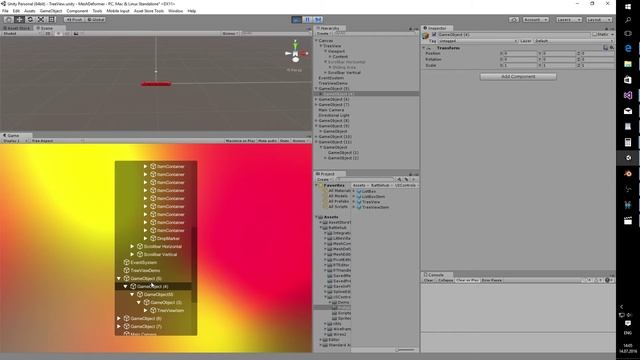Image resolution: width=640 pixels, height=360 pixels.
Task: Click ListBox prefab icon in Project panel
Action: (359, 191)
